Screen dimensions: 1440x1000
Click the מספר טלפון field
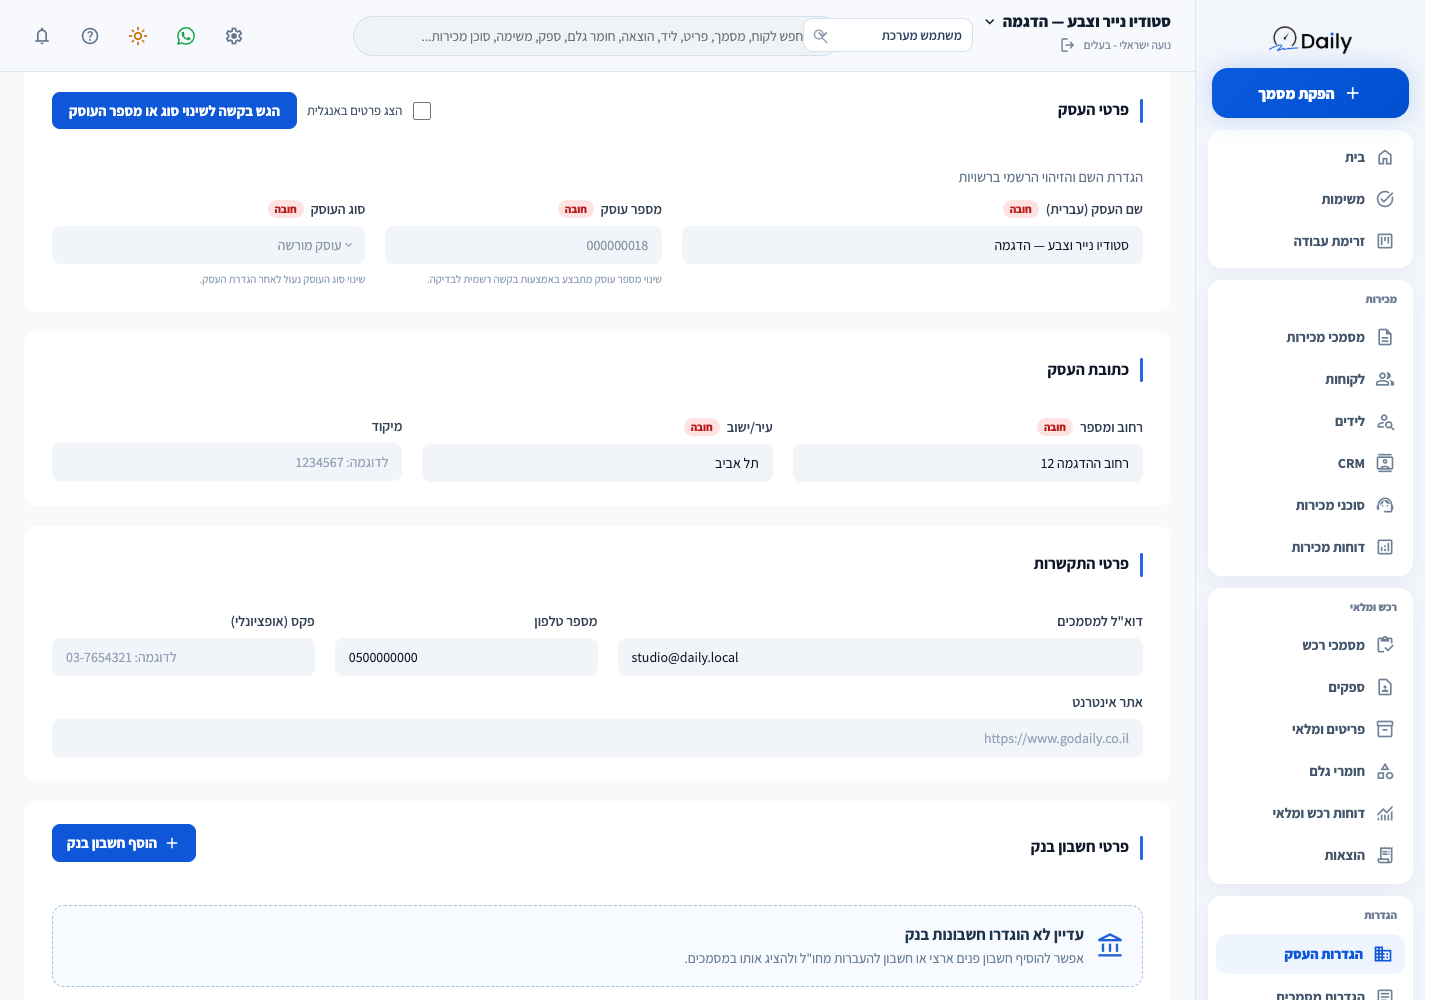point(466,657)
